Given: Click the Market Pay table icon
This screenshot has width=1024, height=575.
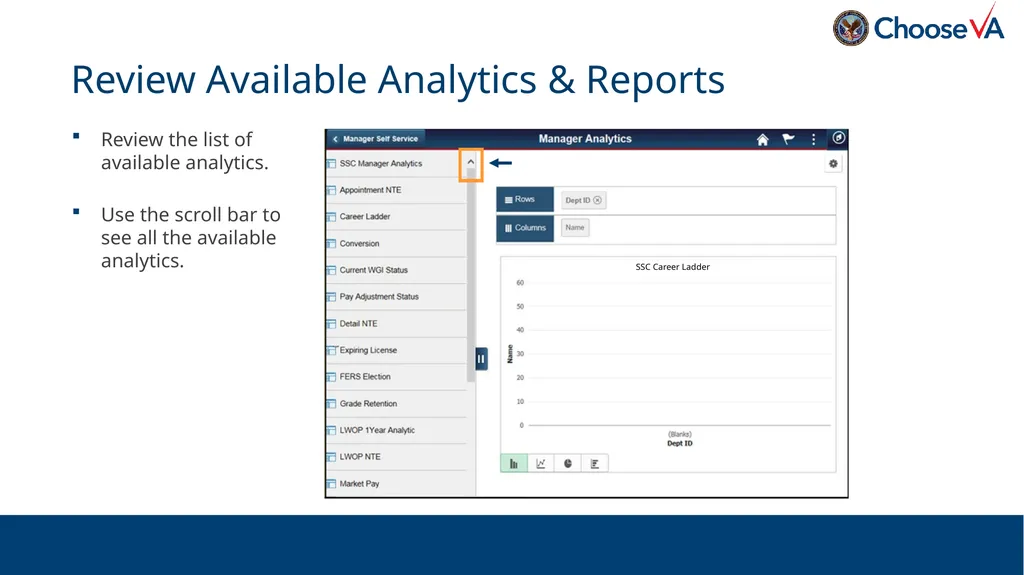Looking at the screenshot, I should [x=331, y=484].
